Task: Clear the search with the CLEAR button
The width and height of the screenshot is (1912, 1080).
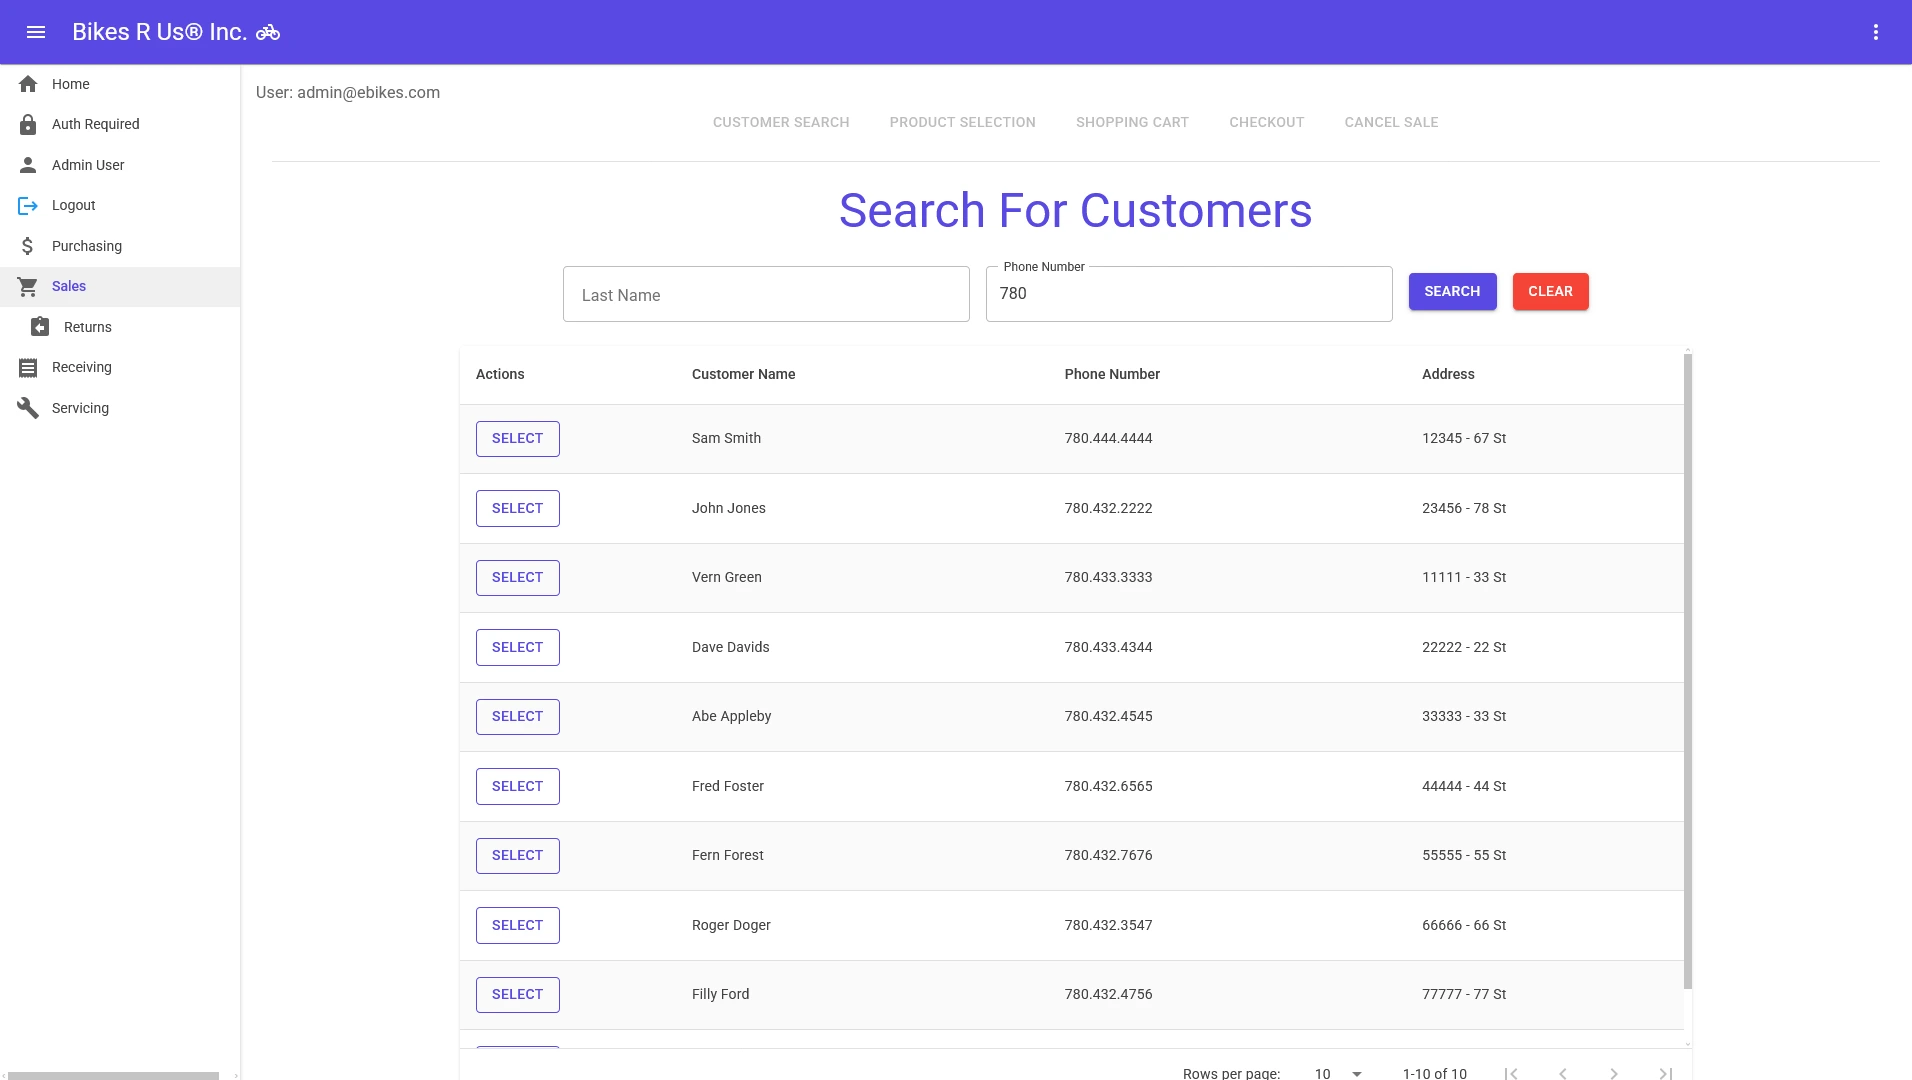Action: (1549, 291)
